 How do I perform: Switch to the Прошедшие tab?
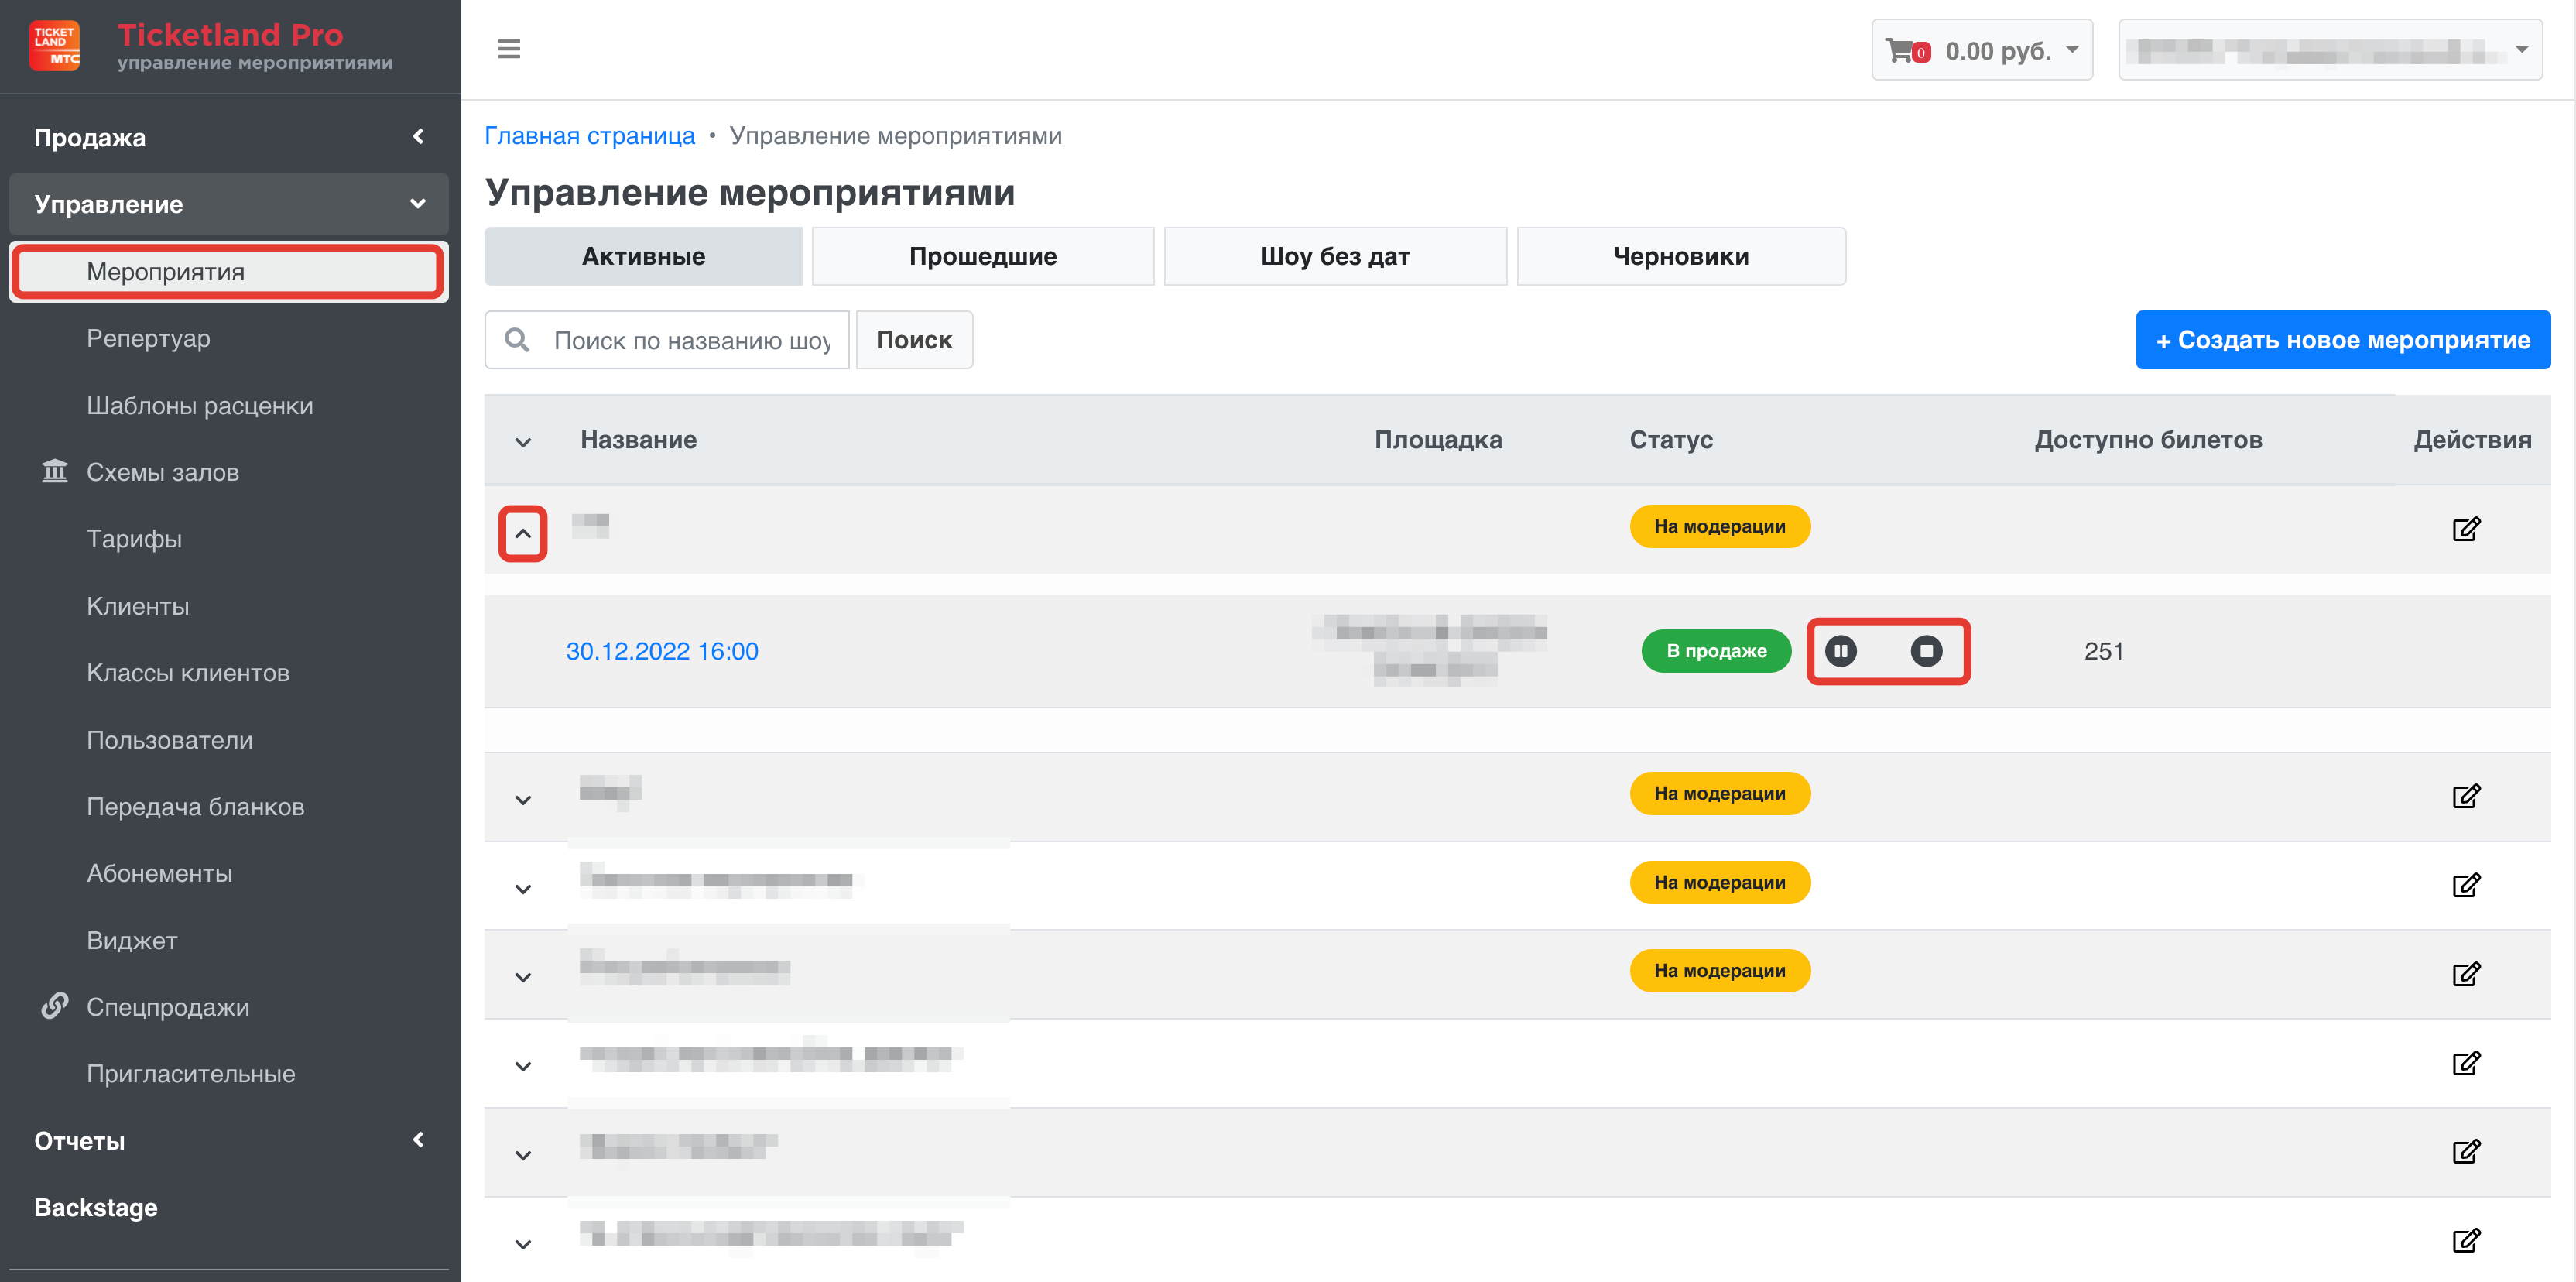[x=983, y=256]
